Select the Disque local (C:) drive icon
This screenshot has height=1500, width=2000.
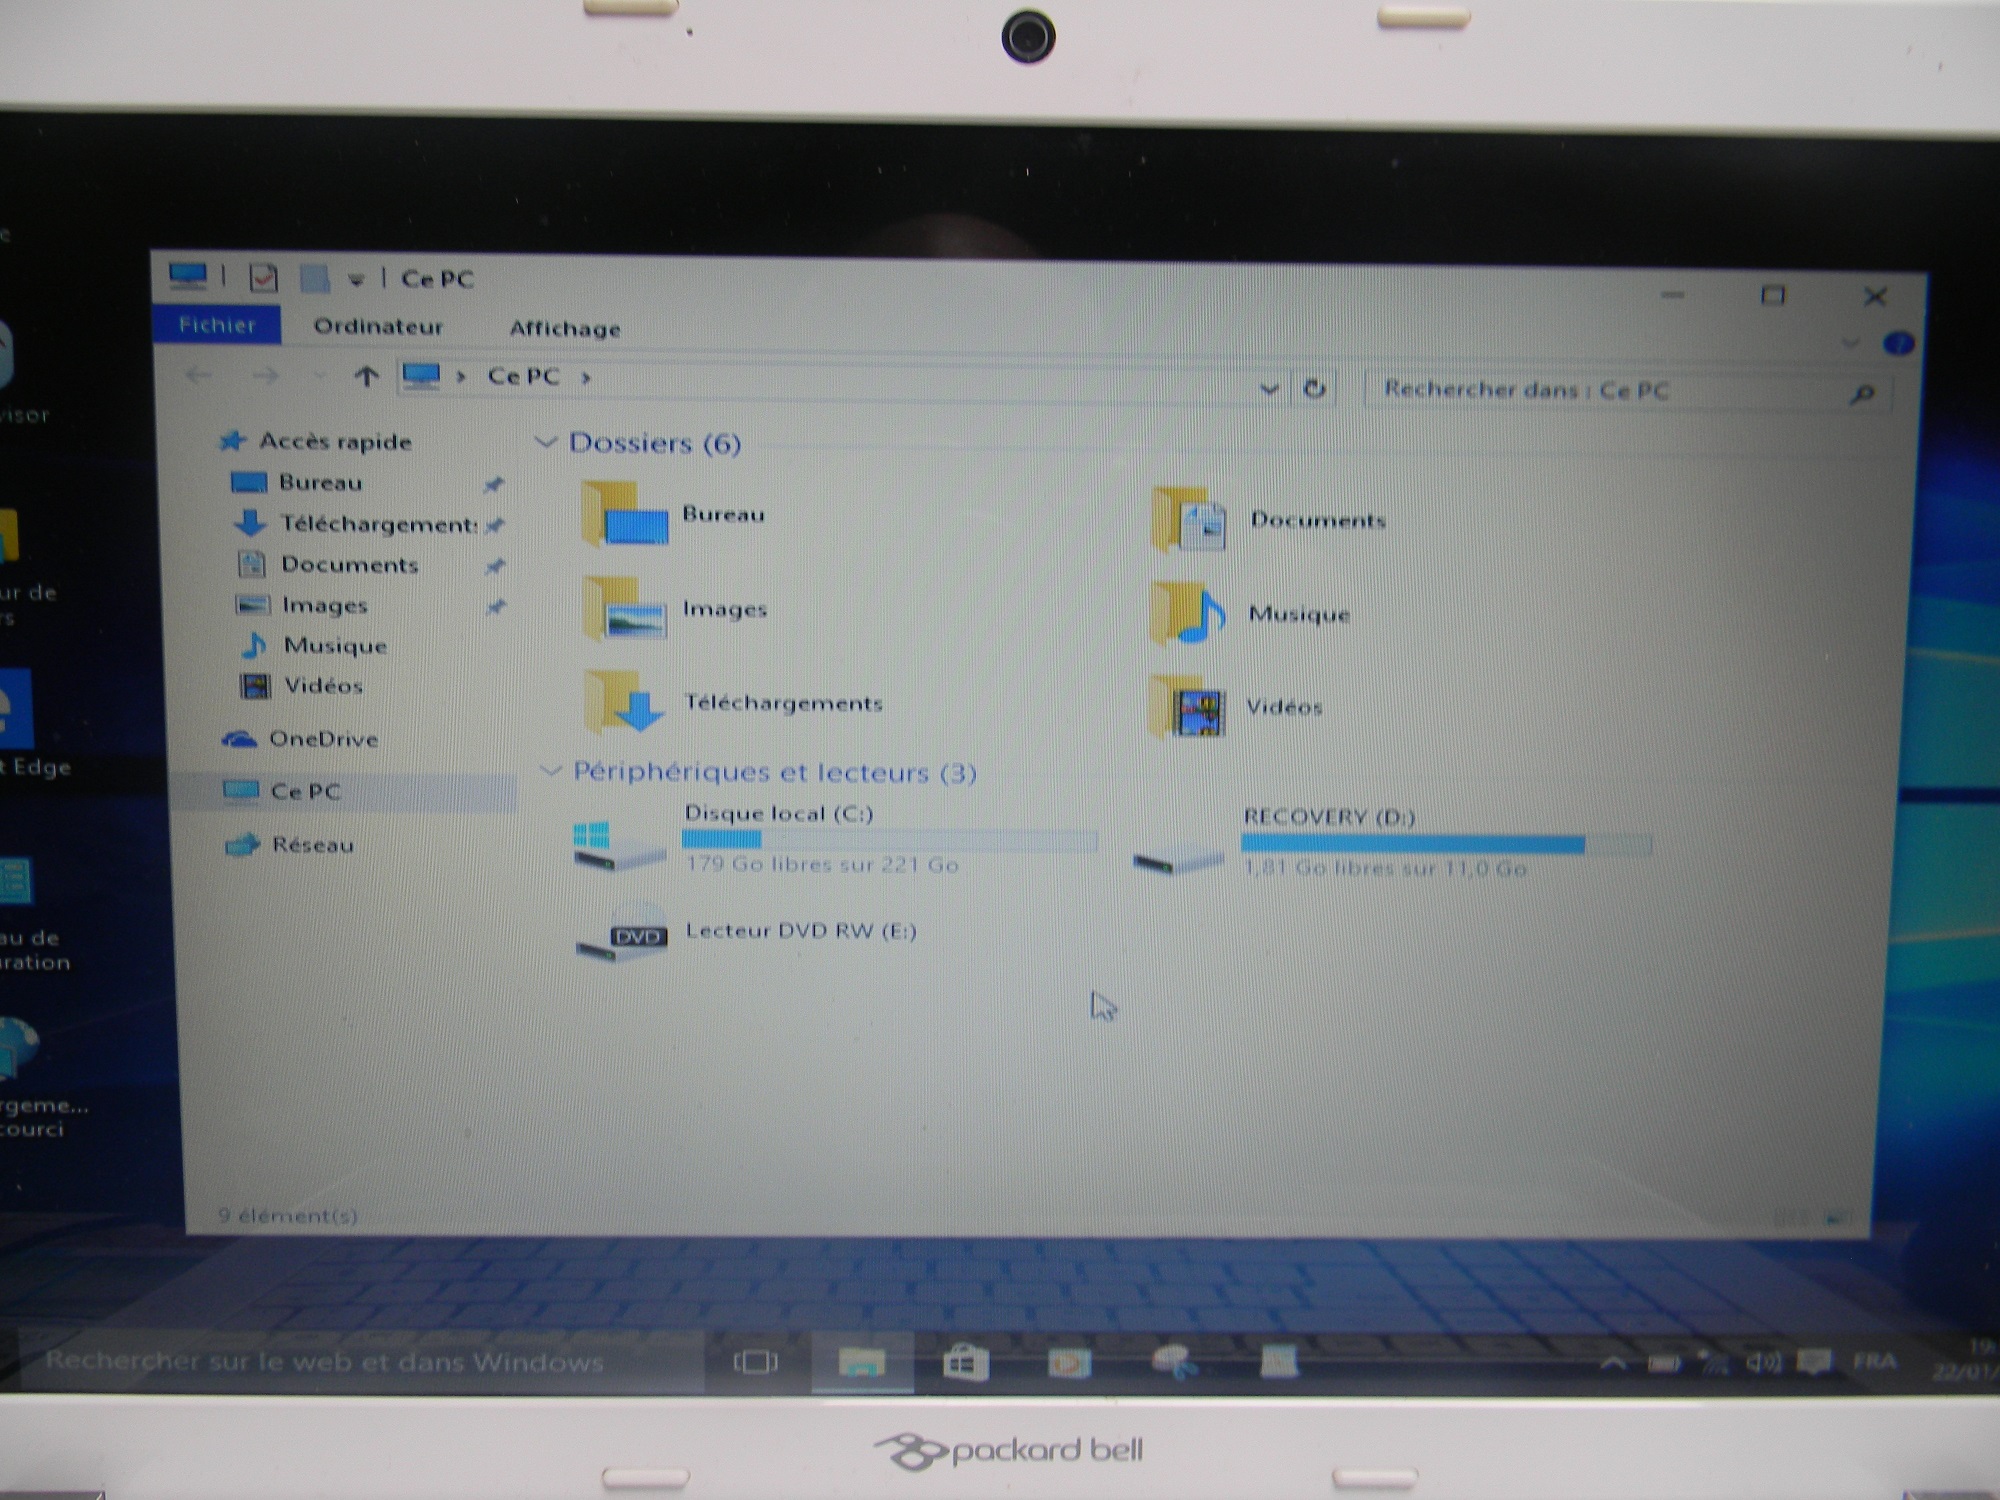tap(620, 846)
